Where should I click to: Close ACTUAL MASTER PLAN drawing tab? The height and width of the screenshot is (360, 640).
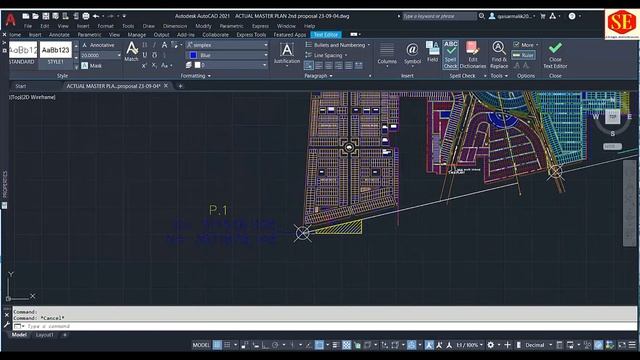[x=166, y=86]
